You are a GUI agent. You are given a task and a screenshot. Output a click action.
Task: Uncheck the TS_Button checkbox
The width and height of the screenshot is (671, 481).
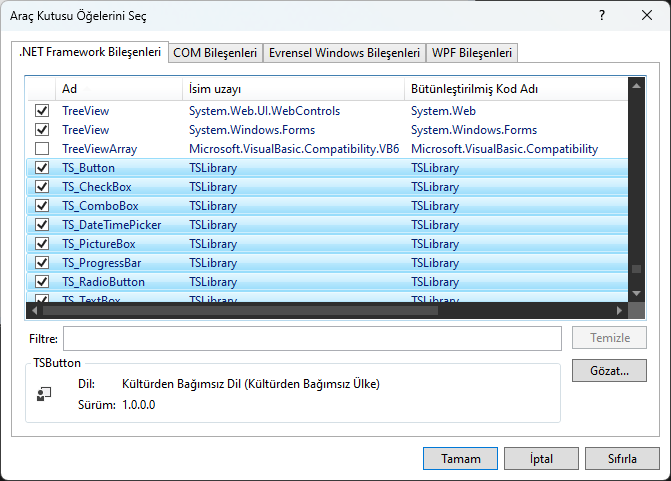pos(42,168)
